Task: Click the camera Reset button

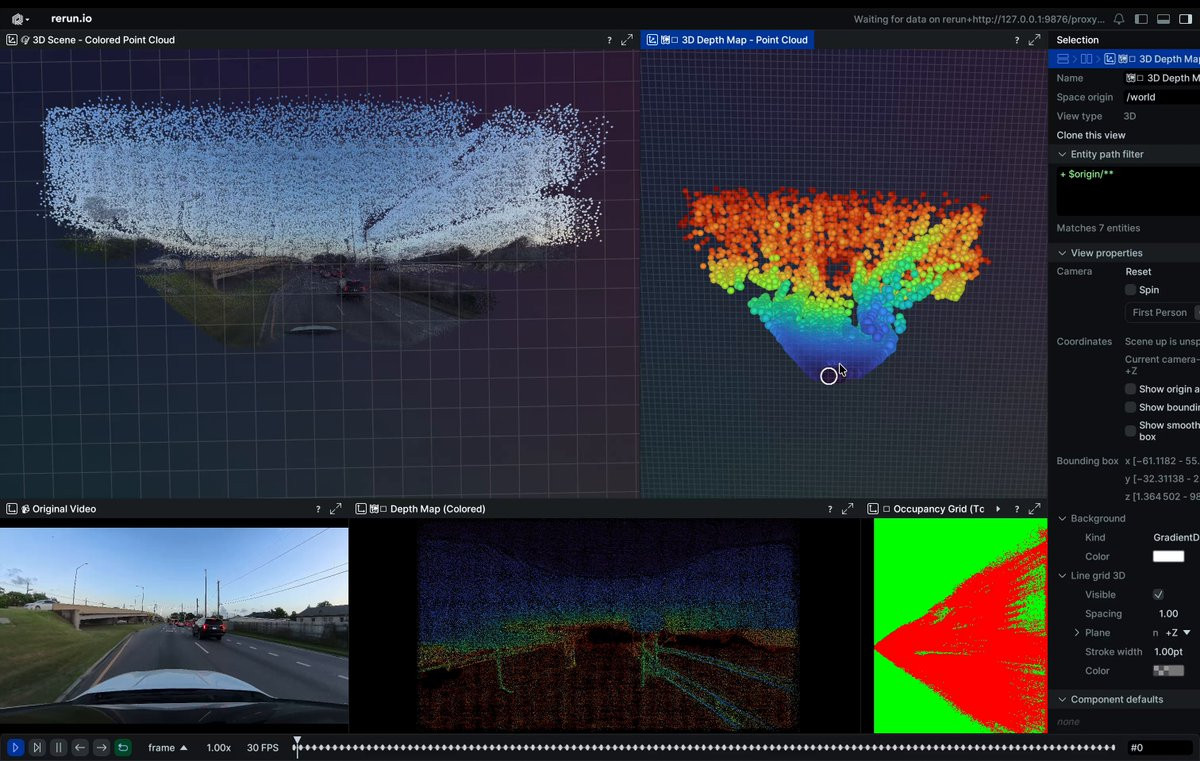Action: click(x=1138, y=271)
